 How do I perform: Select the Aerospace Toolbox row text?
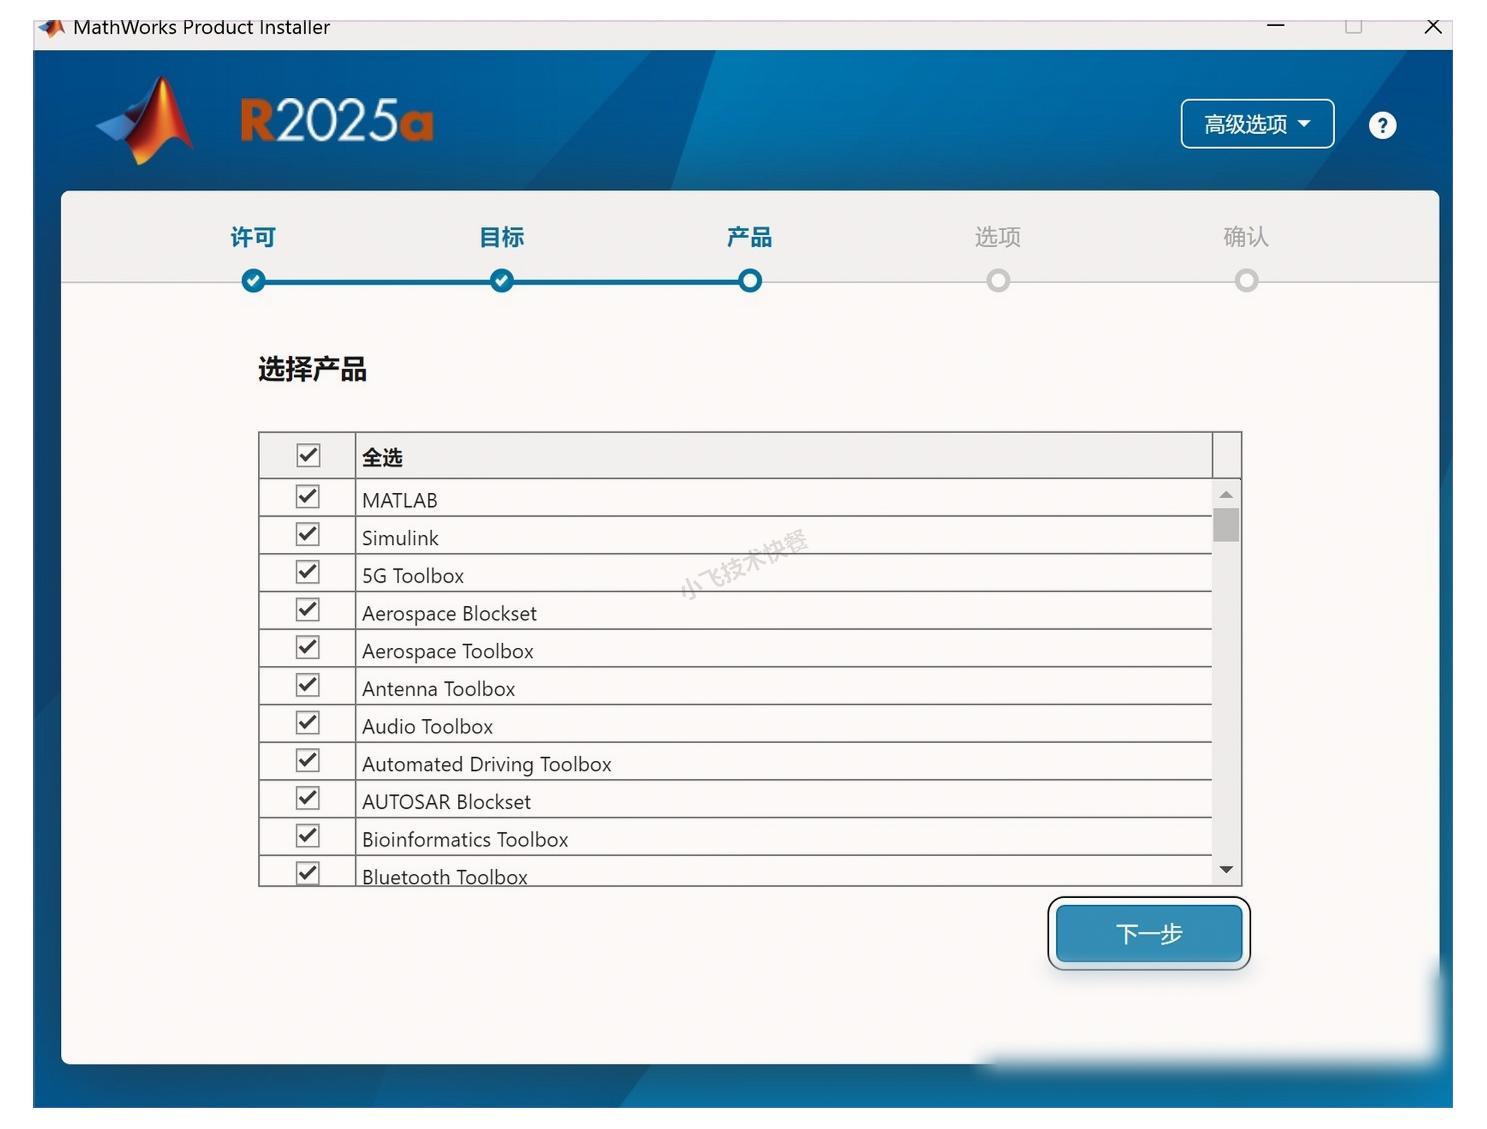(448, 651)
